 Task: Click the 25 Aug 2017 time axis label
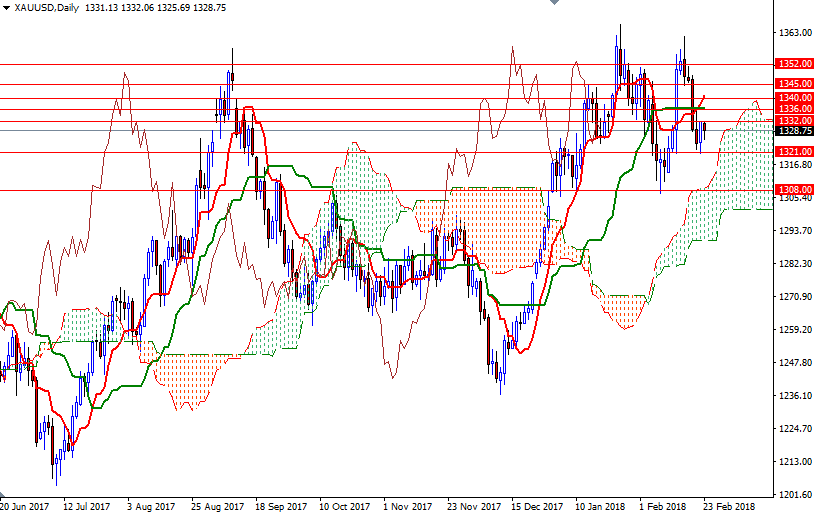tap(217, 506)
